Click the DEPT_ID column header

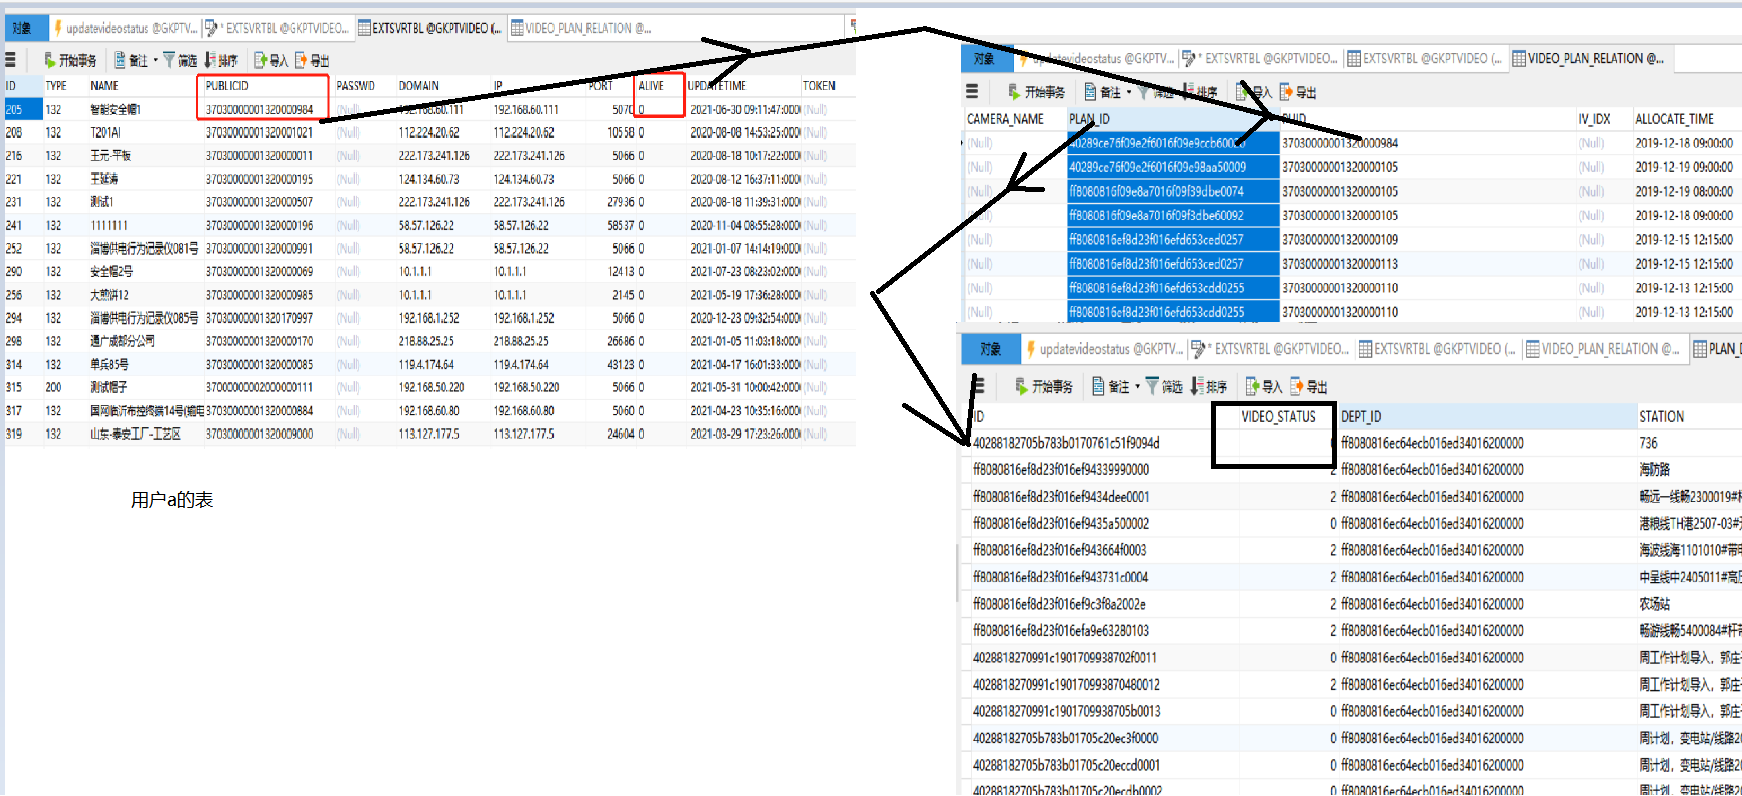coord(1361,417)
